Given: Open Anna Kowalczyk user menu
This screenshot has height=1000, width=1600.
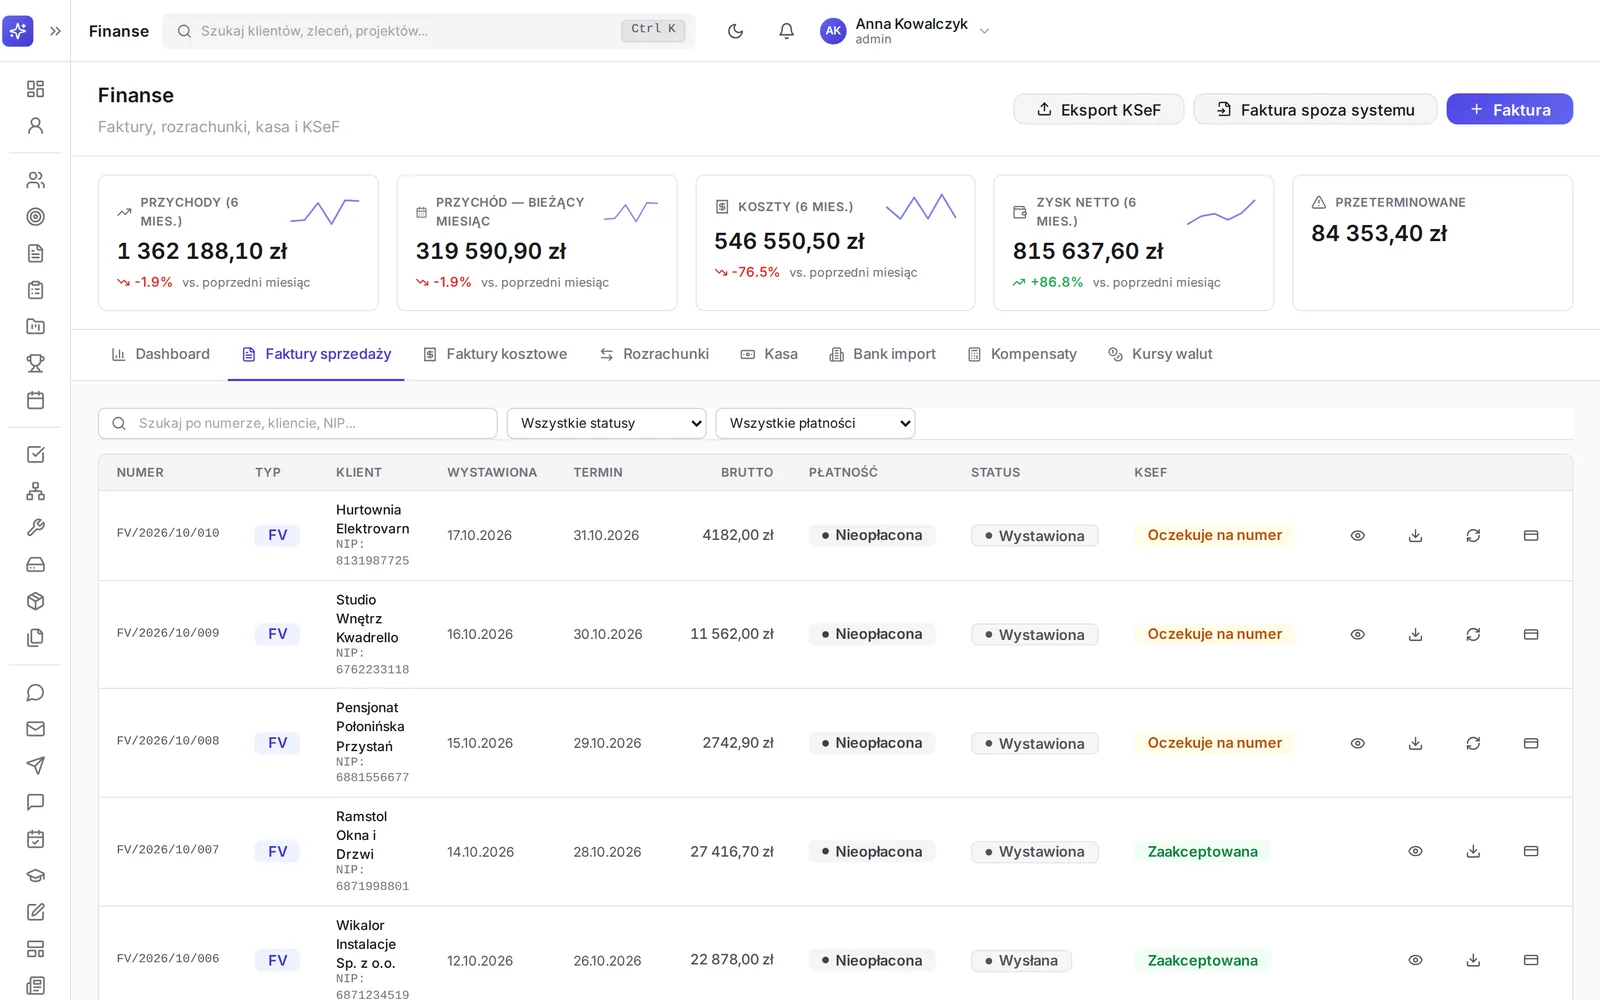Looking at the screenshot, I should (905, 31).
